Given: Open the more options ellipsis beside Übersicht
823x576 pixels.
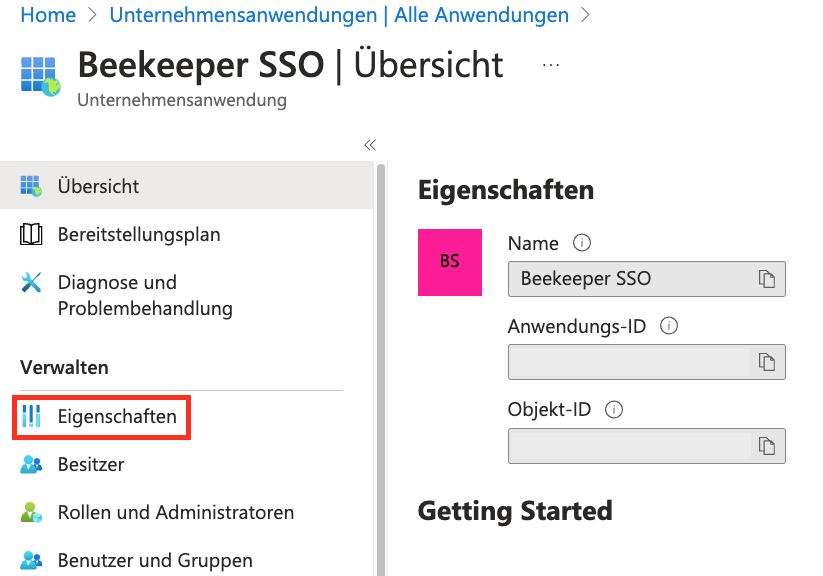Looking at the screenshot, I should tap(551, 65).
